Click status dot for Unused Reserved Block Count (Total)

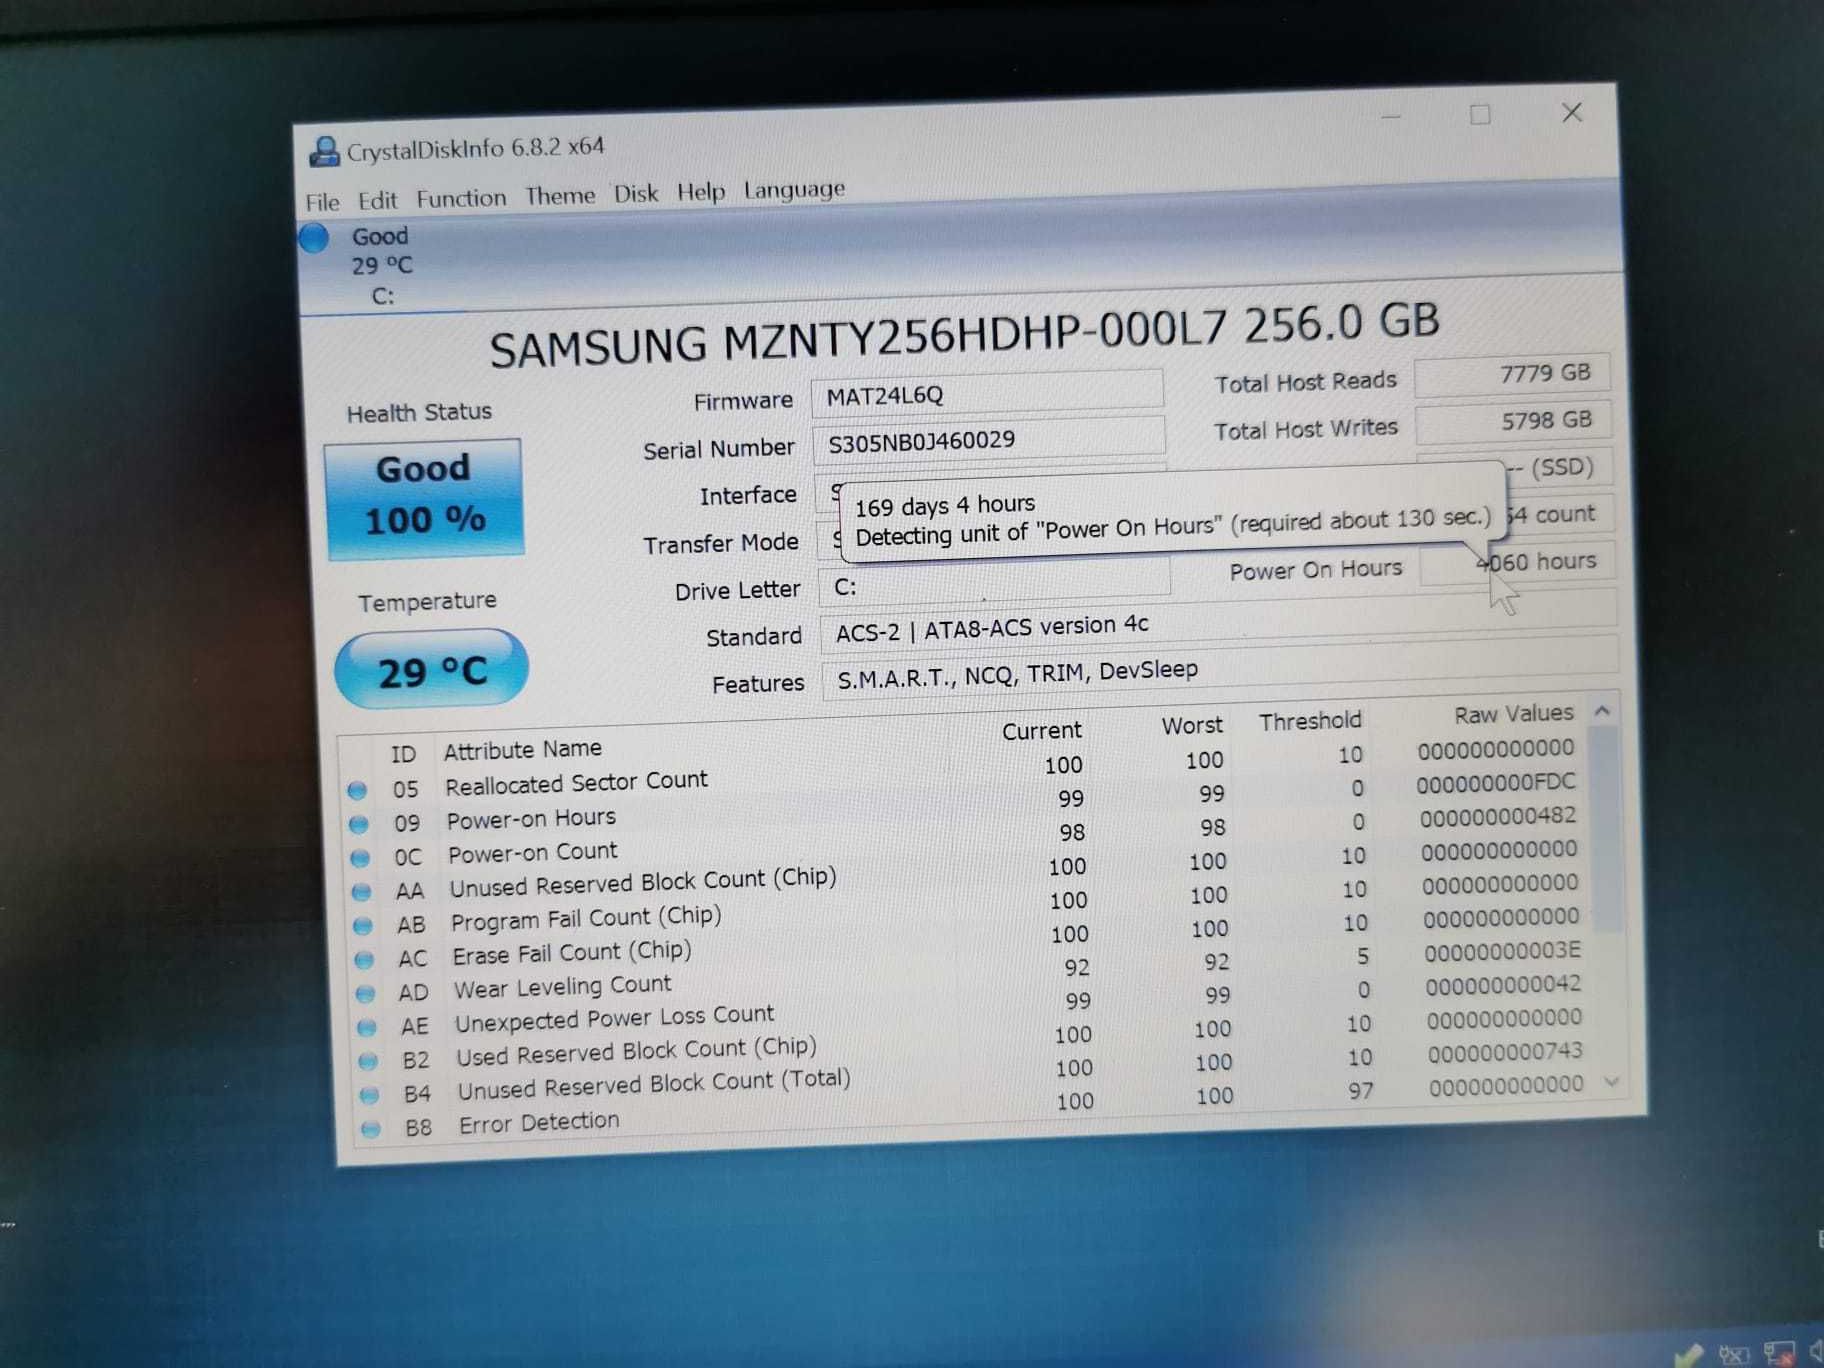tap(370, 1095)
